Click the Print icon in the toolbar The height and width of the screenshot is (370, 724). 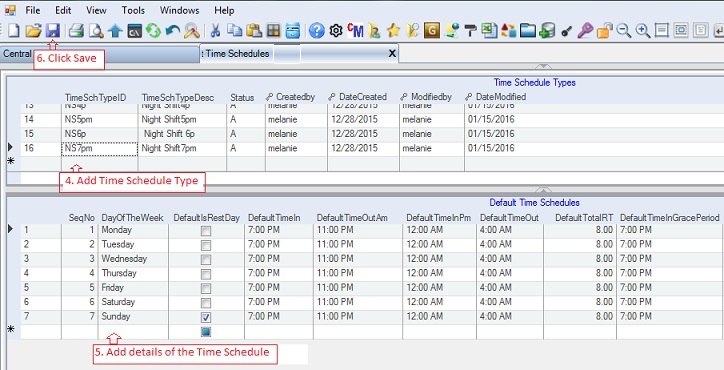[x=76, y=31]
